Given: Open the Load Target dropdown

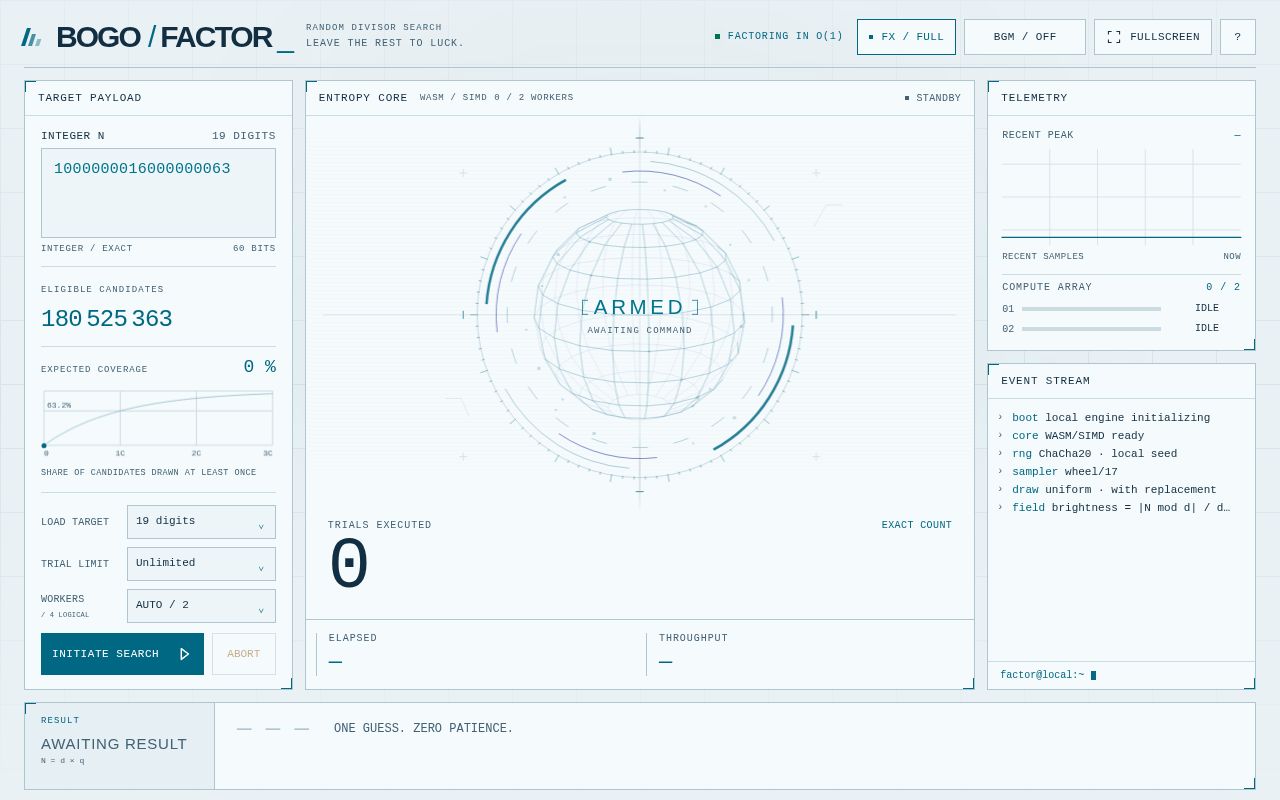Looking at the screenshot, I should [201, 522].
